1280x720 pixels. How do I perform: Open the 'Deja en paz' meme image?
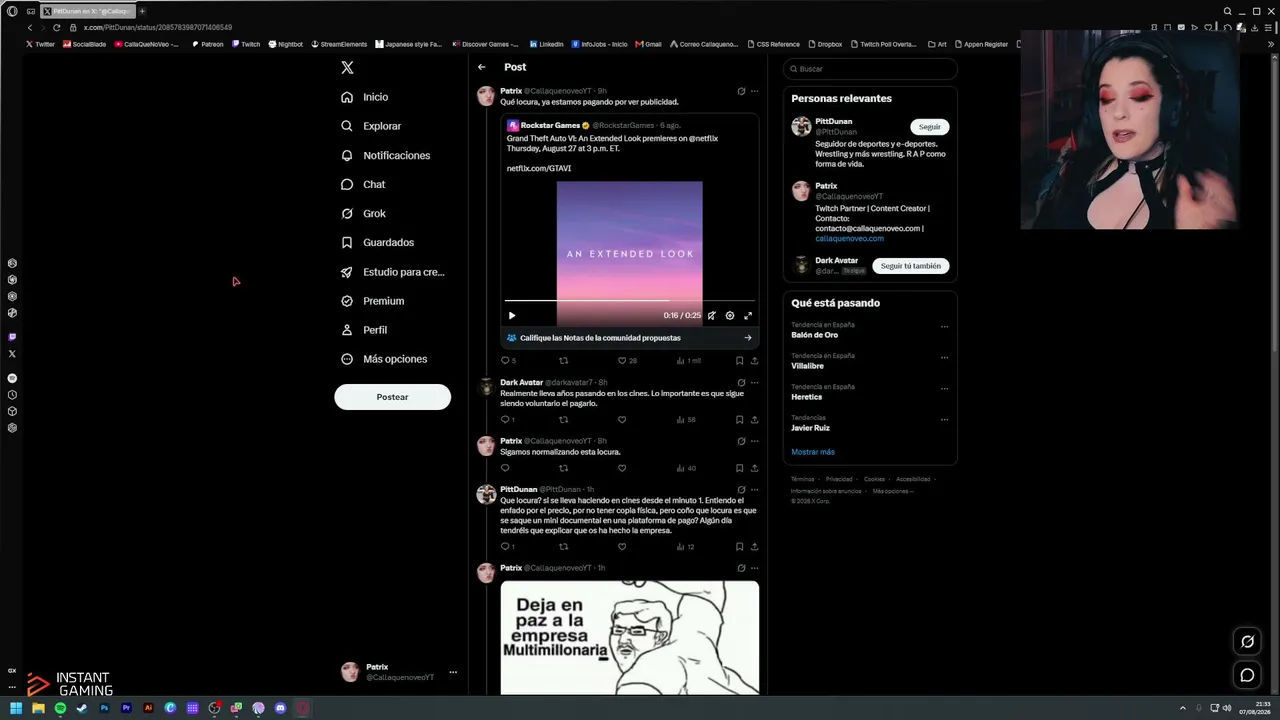(x=629, y=637)
